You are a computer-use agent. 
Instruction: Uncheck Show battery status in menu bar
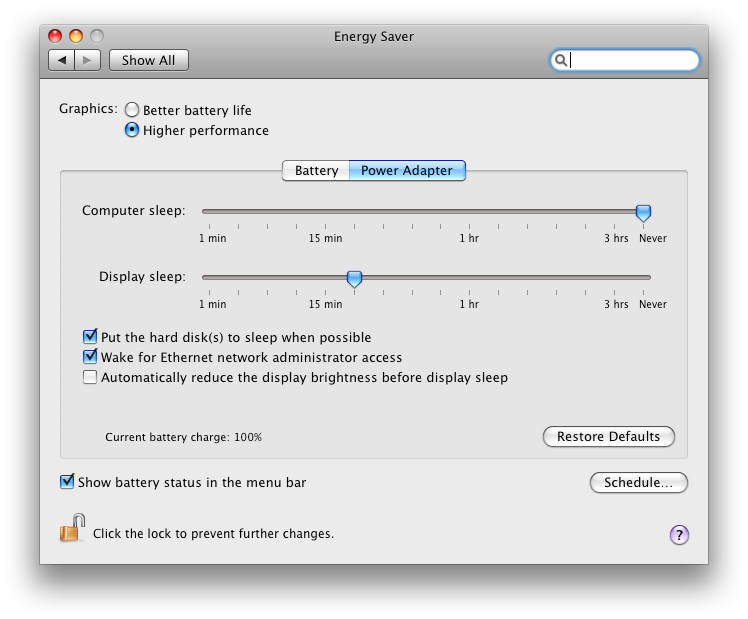67,482
